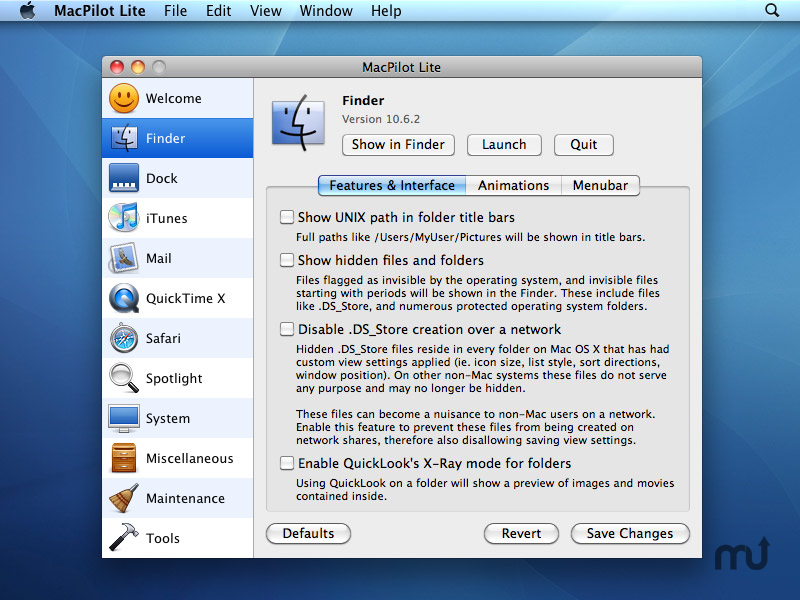
Task: Switch to the Features & Interface tab
Action: (x=392, y=185)
